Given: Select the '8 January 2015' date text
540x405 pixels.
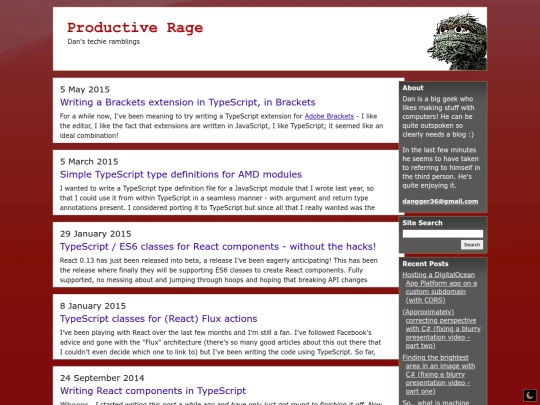Looking at the screenshot, I should click(93, 306).
